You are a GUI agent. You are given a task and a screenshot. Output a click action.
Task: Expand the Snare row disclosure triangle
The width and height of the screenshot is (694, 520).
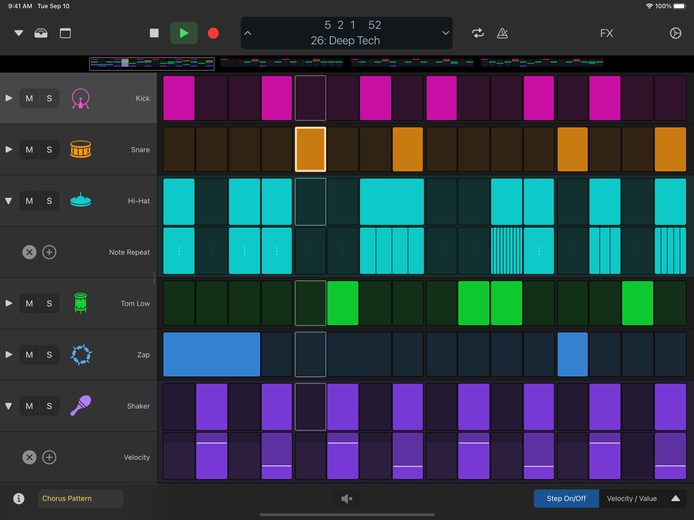(x=8, y=150)
